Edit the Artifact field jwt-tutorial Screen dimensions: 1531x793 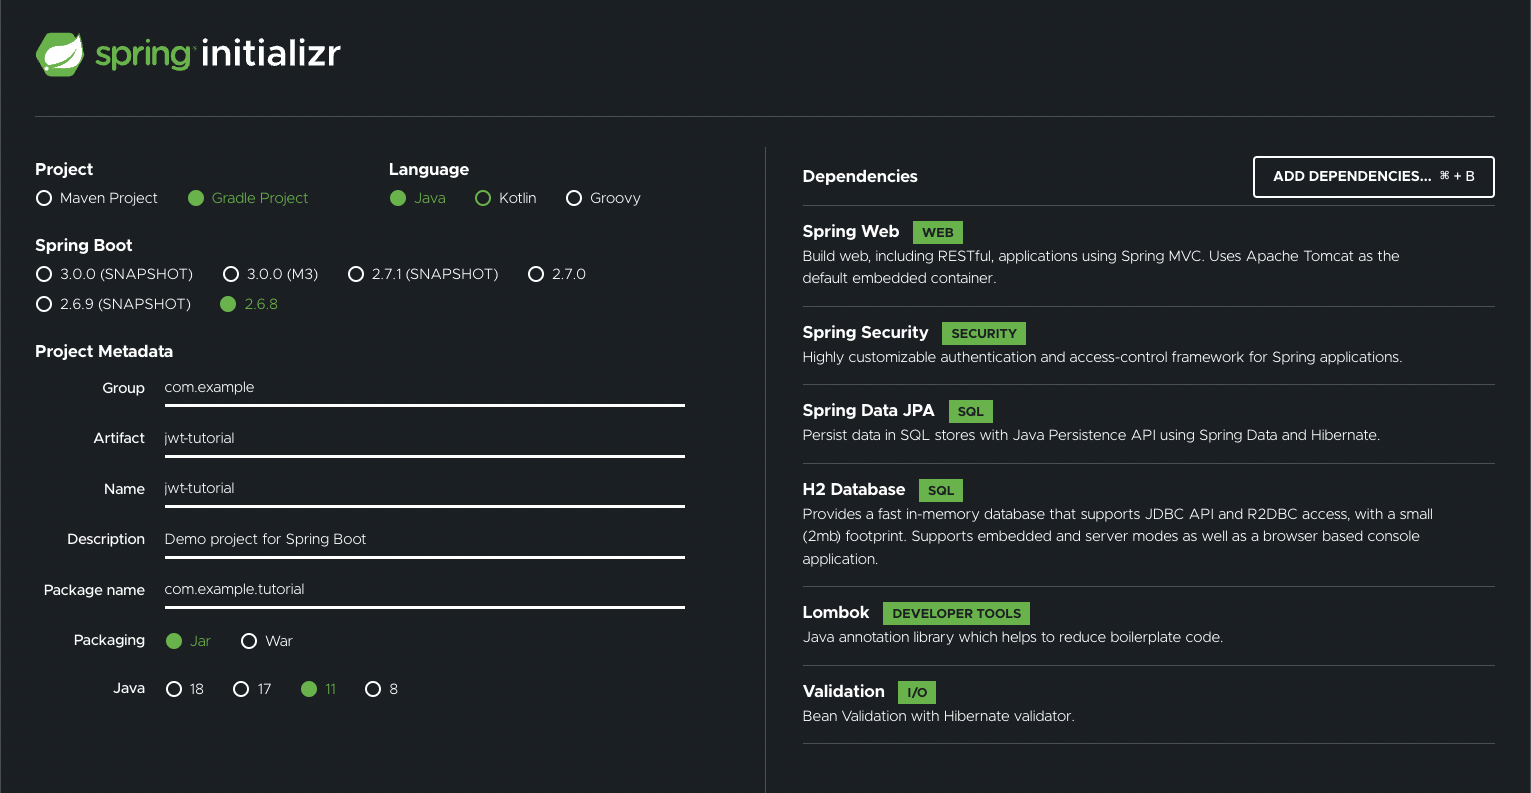click(x=424, y=438)
